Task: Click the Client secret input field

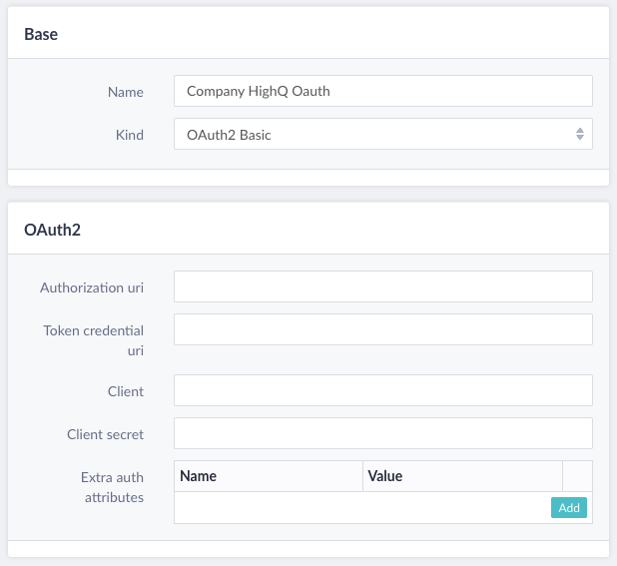Action: pyautogui.click(x=382, y=434)
